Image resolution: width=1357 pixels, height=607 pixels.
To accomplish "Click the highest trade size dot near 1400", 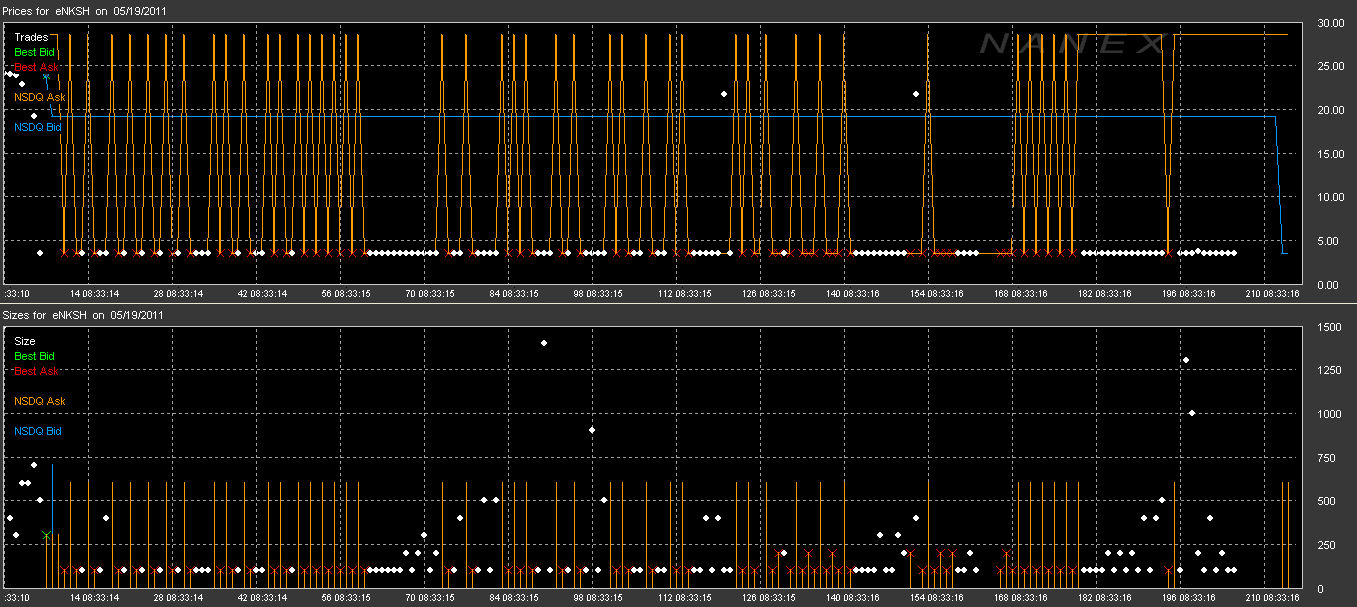I will (544, 343).
